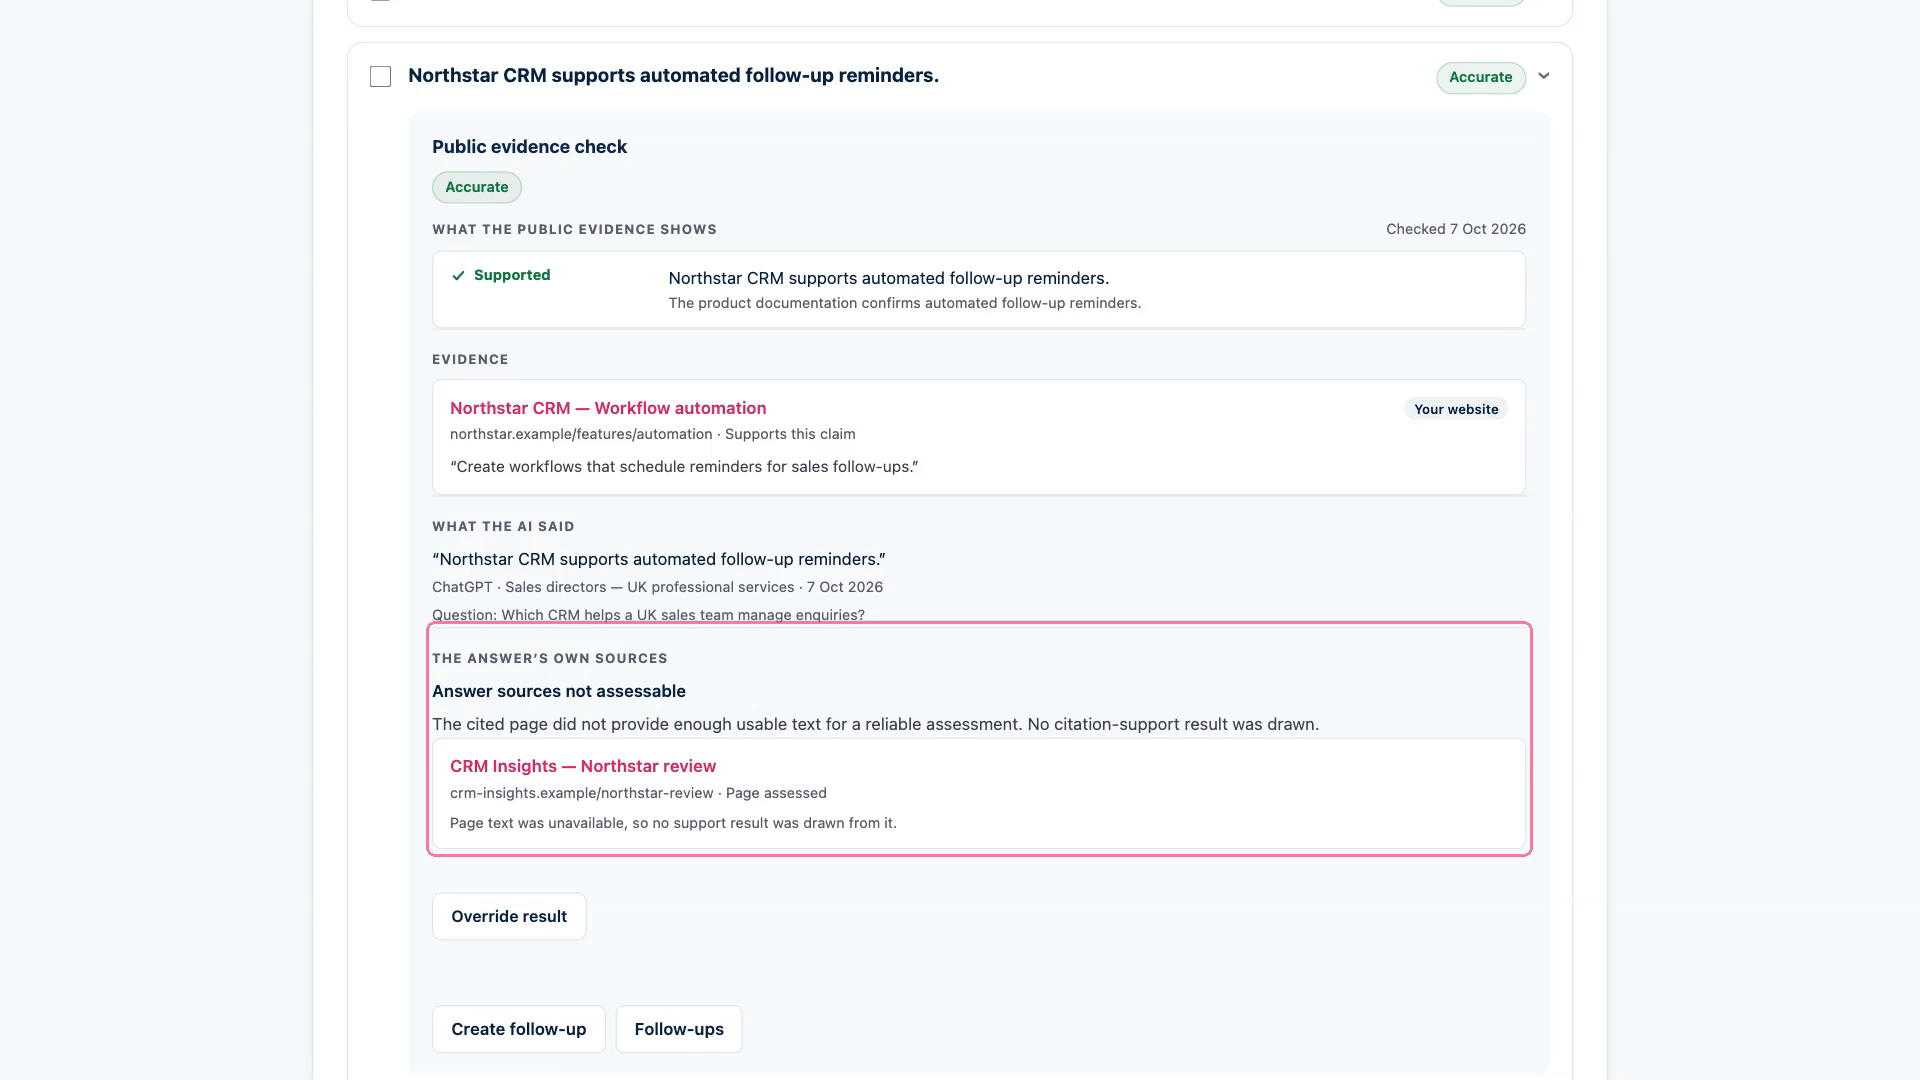This screenshot has width=1920, height=1080.
Task: Click the Checked 7 Oct 2026 date text
Action: [1456, 229]
